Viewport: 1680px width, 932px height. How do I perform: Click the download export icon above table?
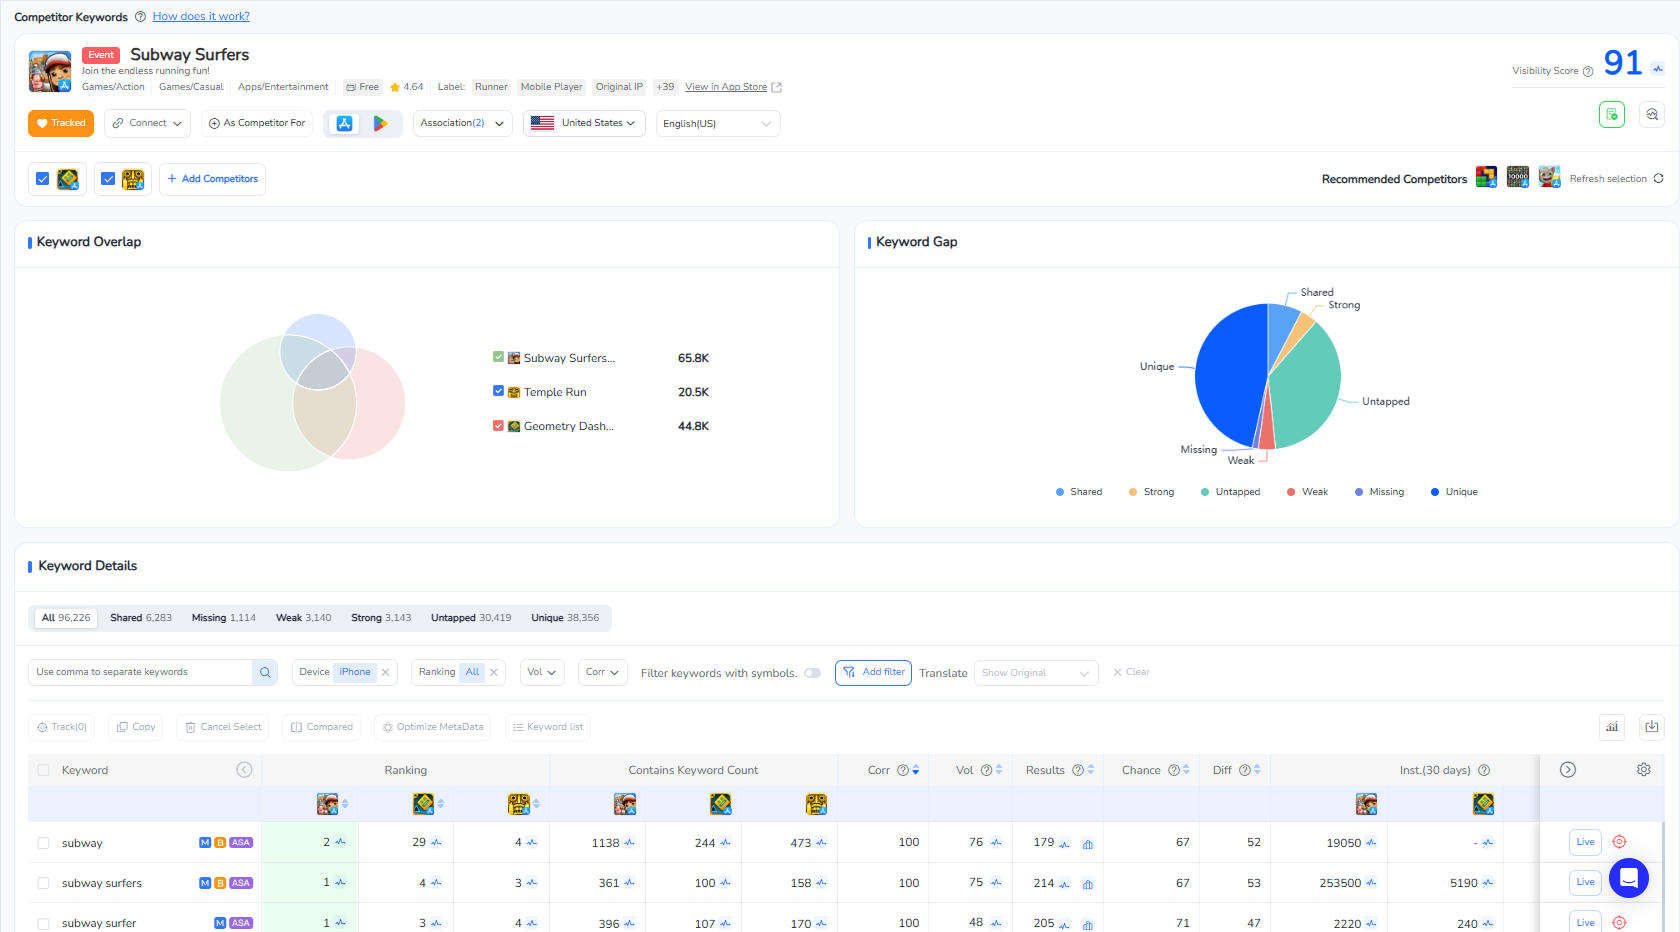[x=1651, y=727]
